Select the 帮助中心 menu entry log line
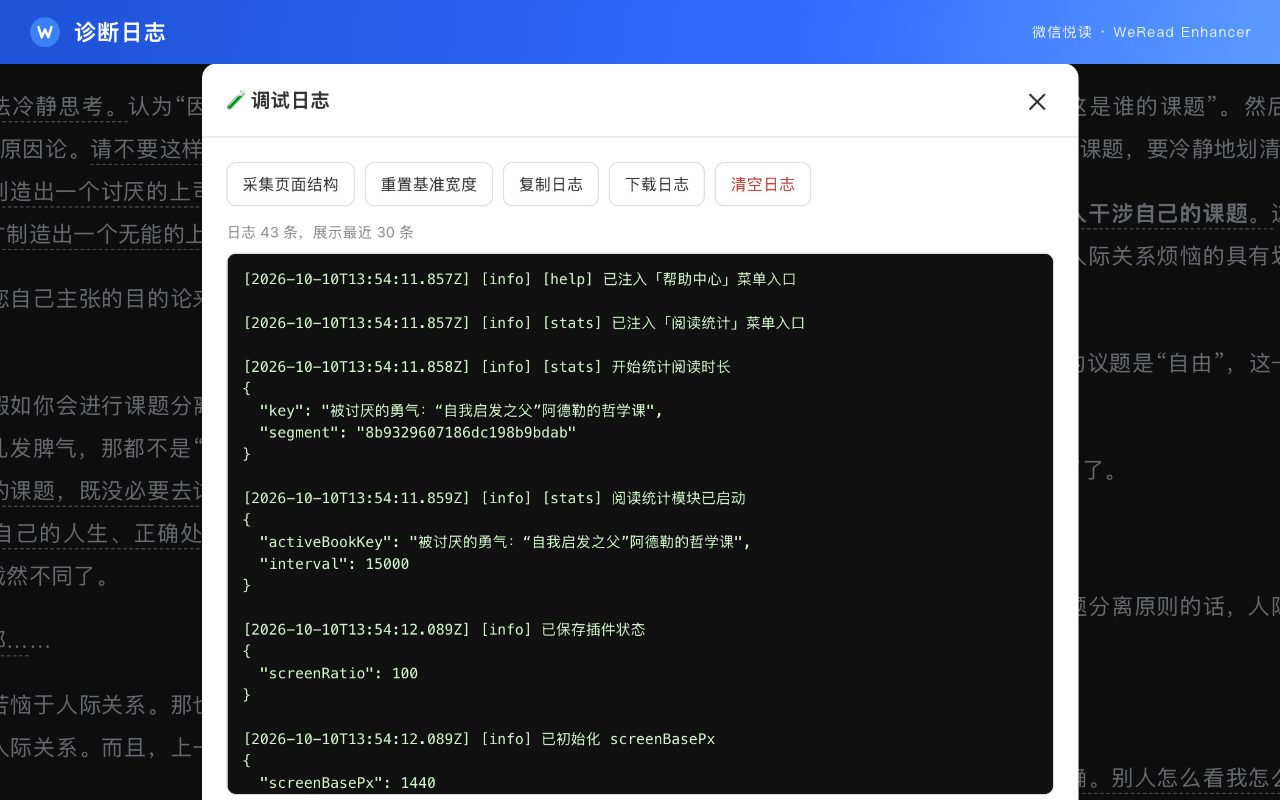Image resolution: width=1280 pixels, height=800 pixels. [520, 279]
